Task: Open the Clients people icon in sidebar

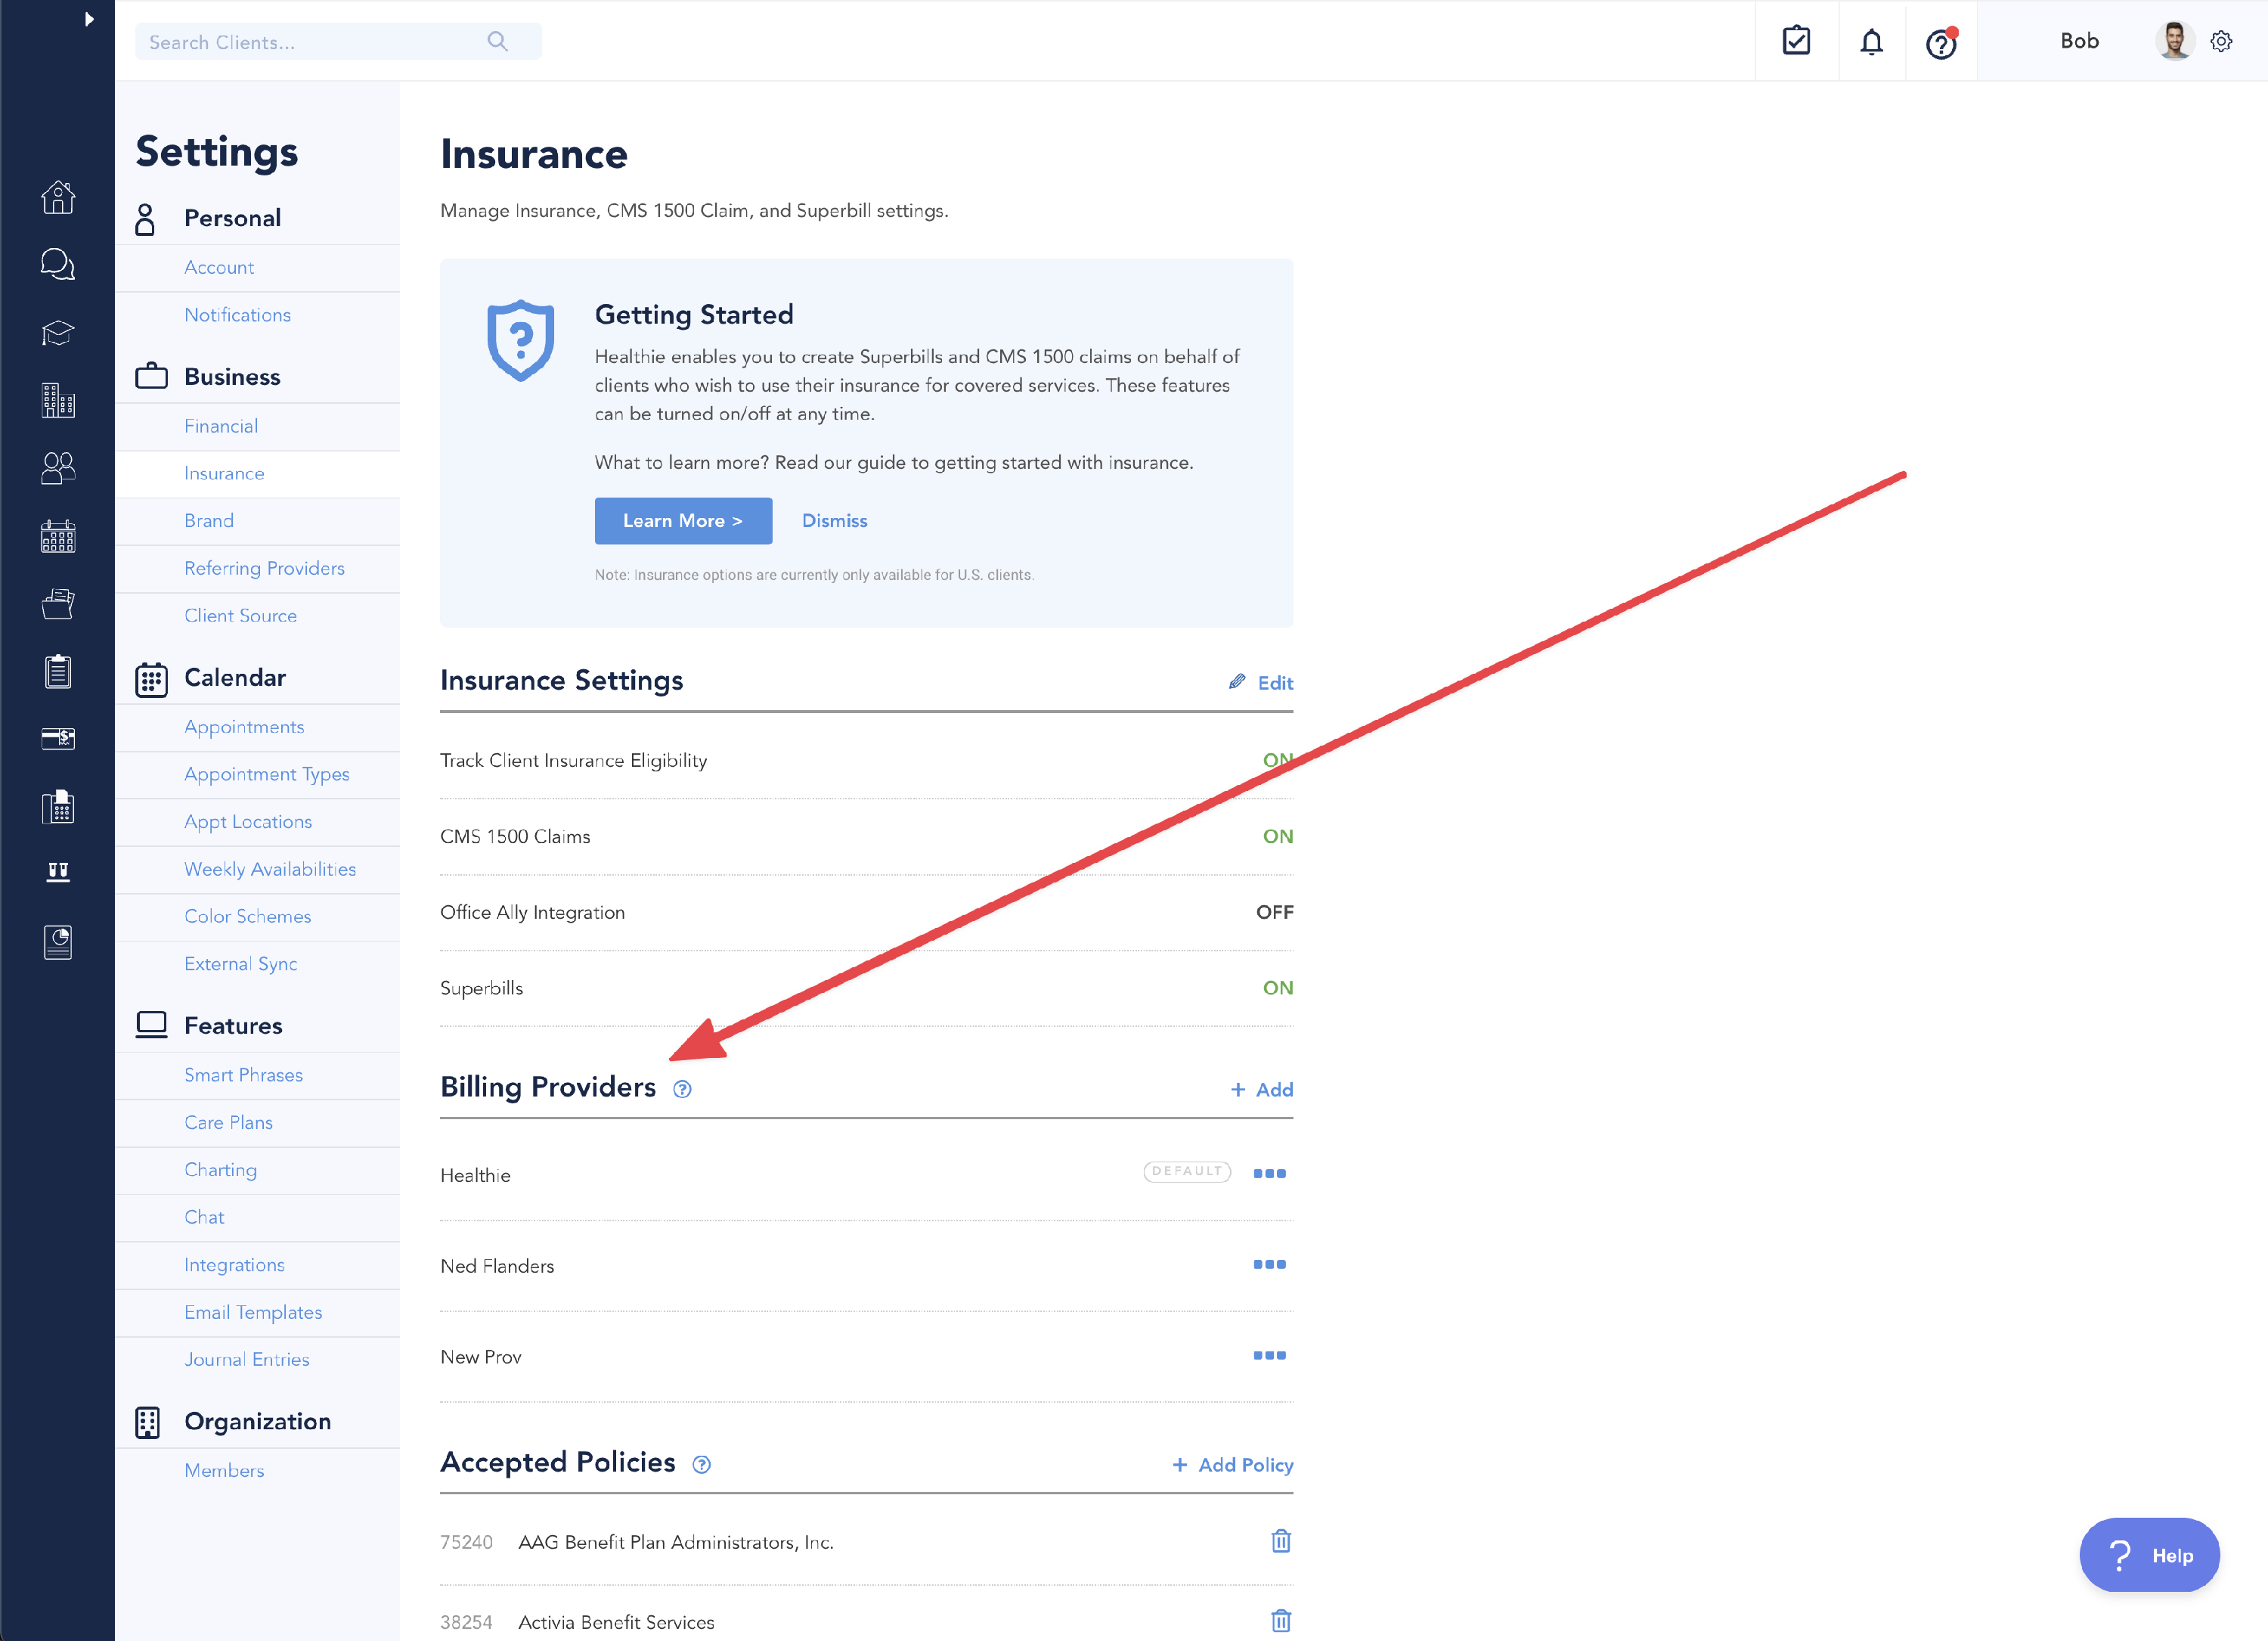Action: pyautogui.click(x=58, y=468)
